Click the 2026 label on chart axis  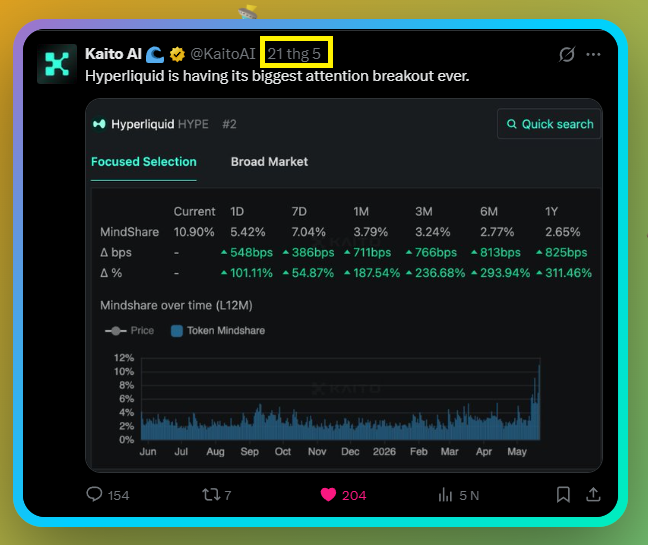[x=384, y=452]
